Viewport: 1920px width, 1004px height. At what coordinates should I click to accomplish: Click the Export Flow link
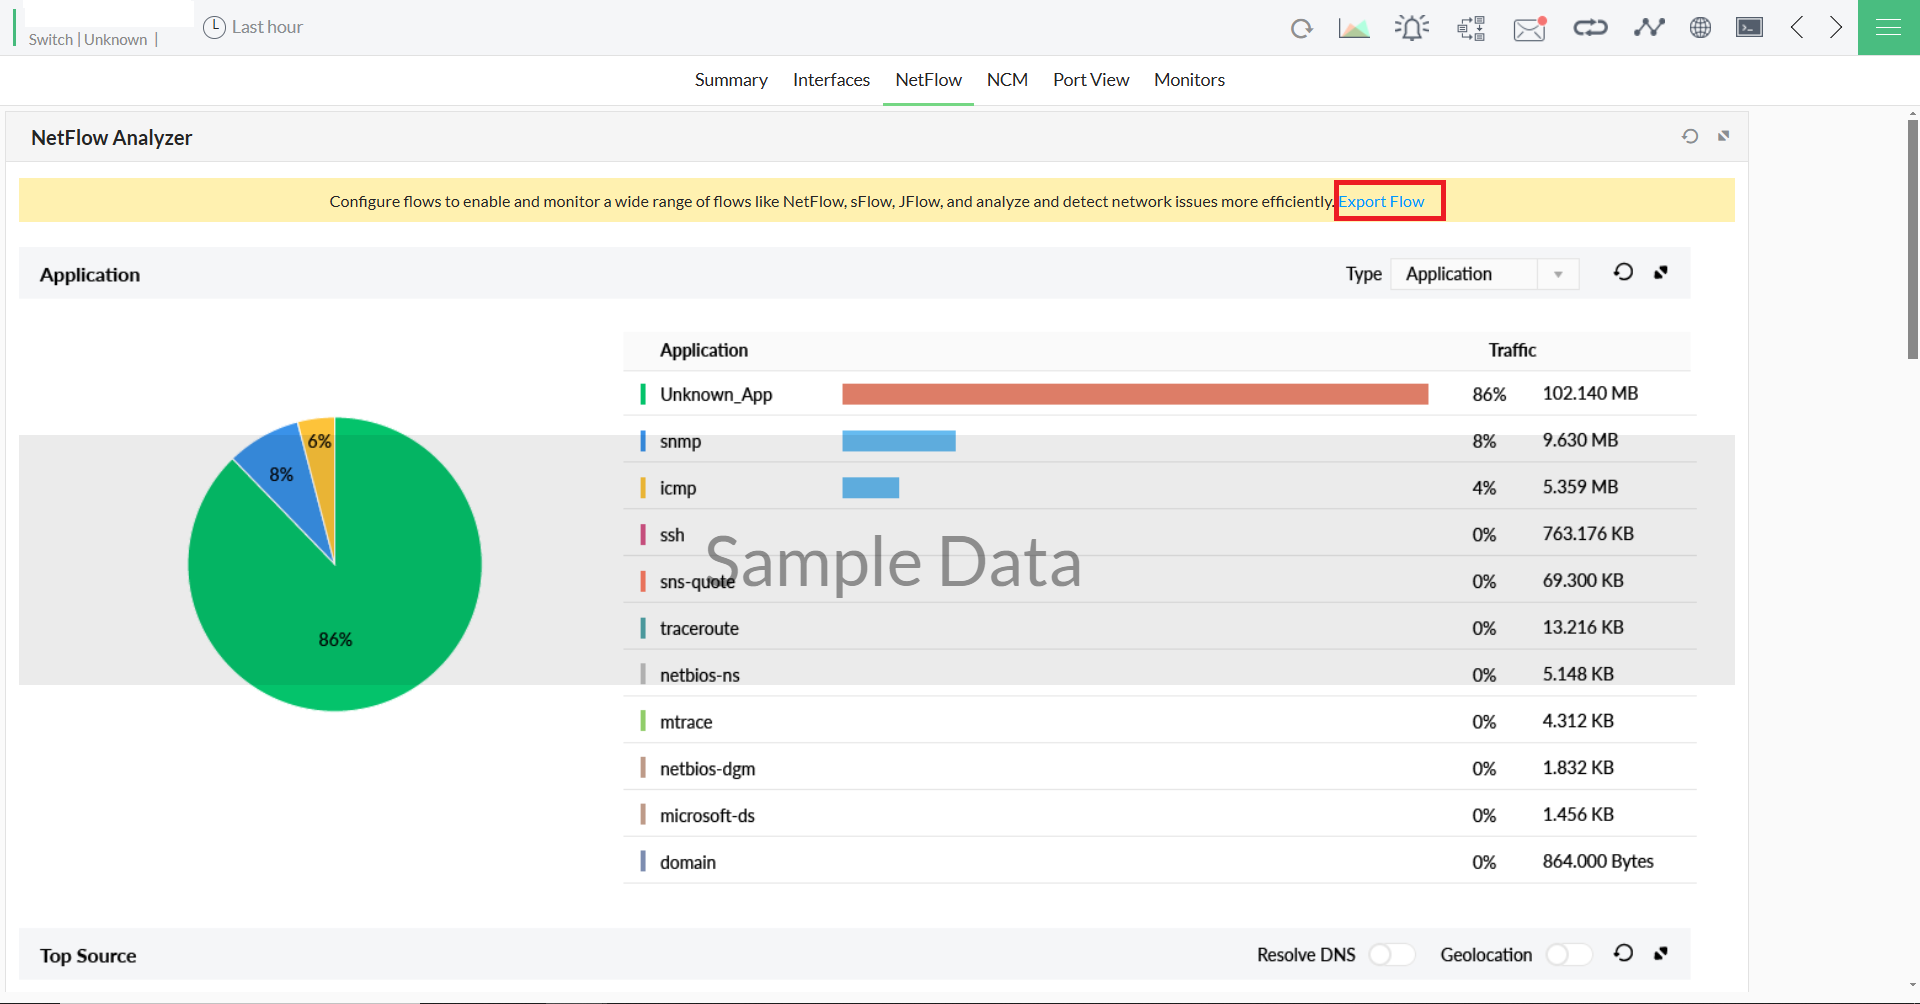click(1383, 201)
